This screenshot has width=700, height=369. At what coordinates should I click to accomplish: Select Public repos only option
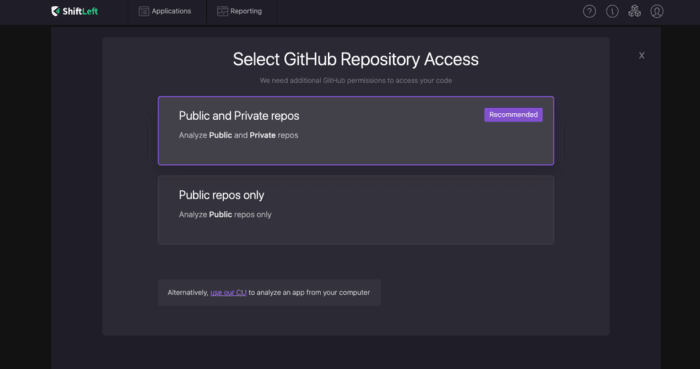(x=356, y=210)
